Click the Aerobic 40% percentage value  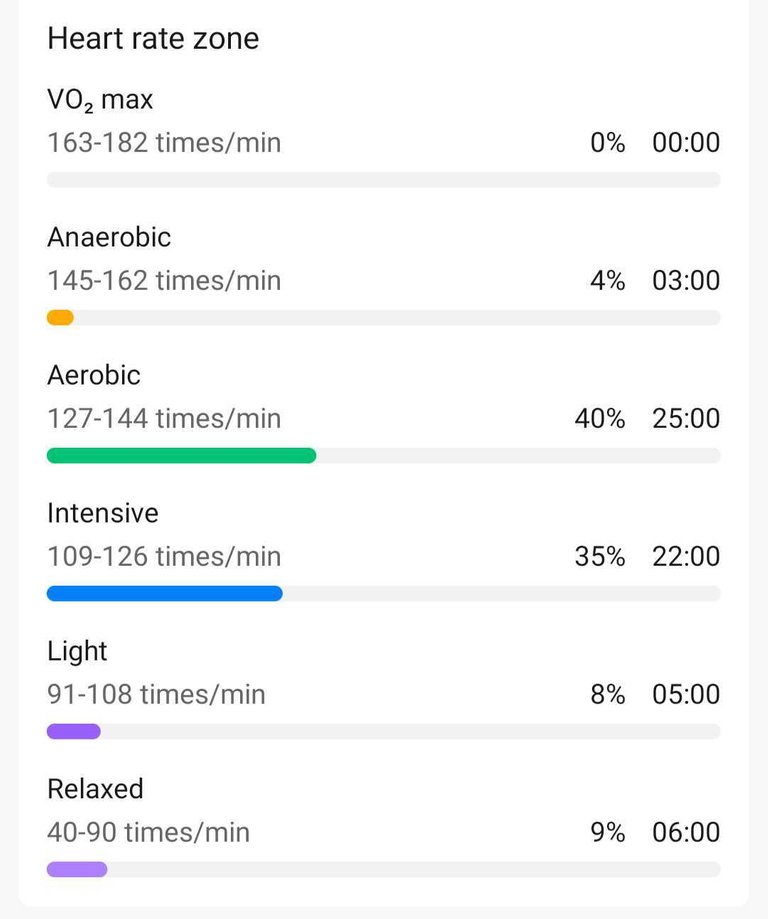600,418
